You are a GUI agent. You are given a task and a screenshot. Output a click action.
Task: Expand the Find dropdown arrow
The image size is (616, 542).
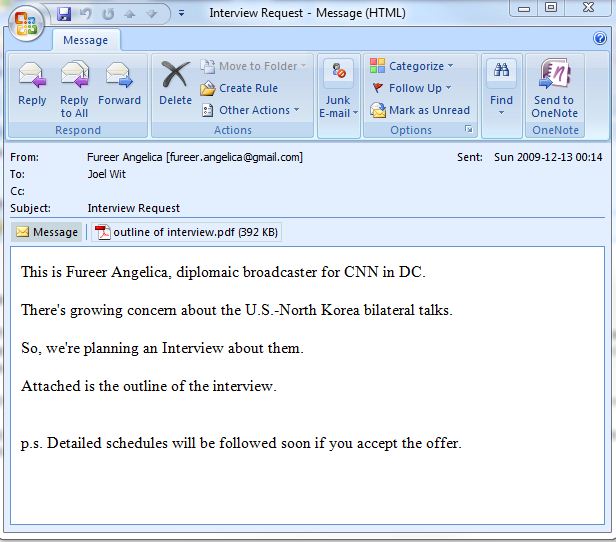point(501,113)
